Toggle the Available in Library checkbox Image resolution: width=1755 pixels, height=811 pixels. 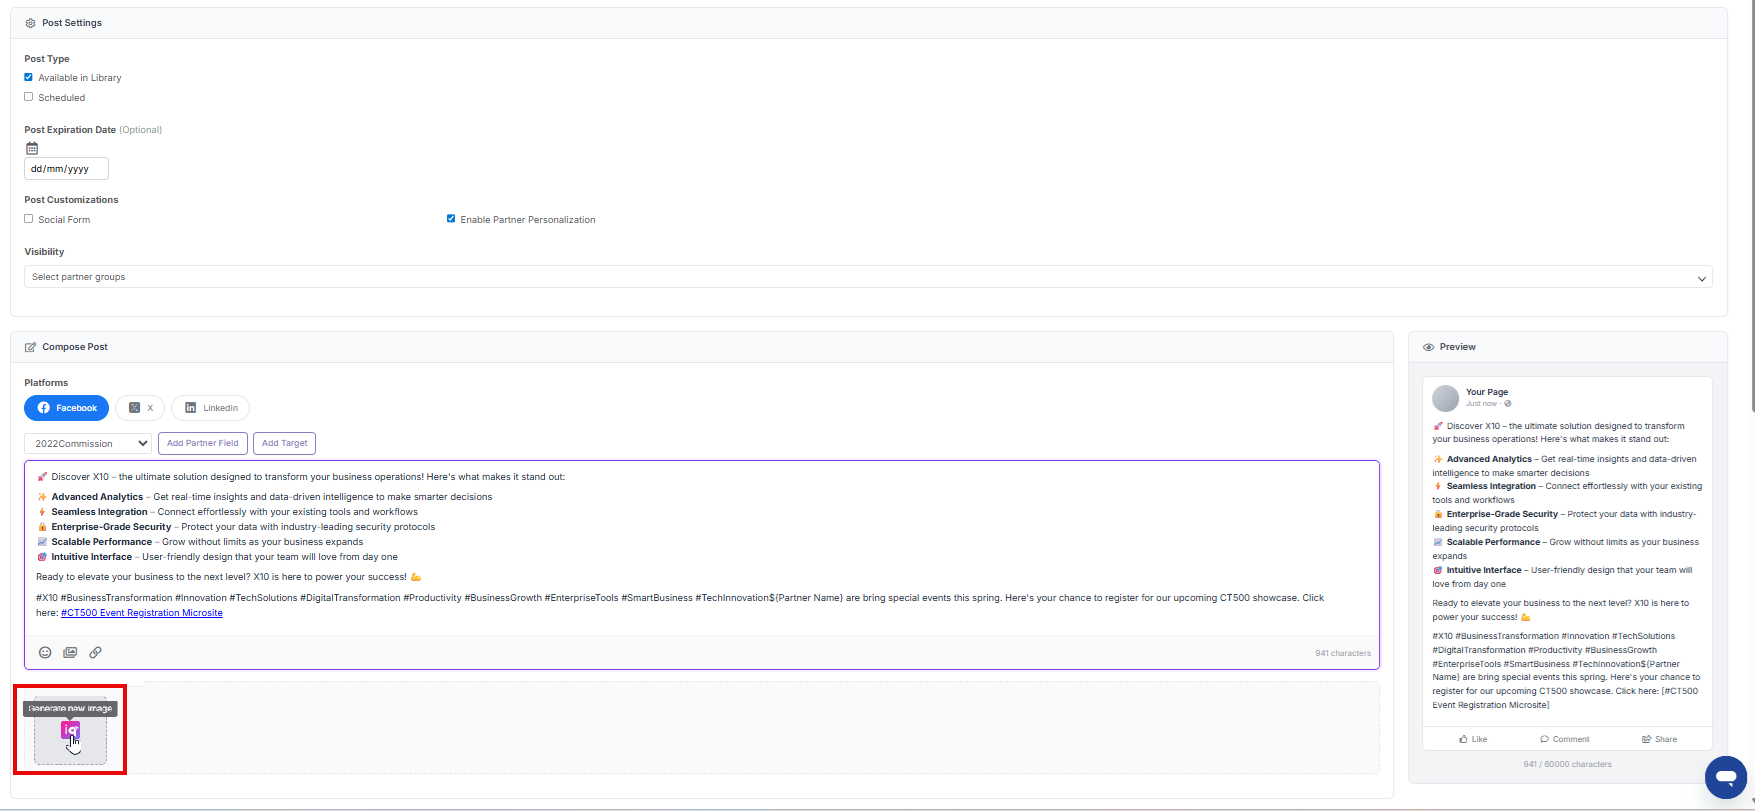pos(29,77)
